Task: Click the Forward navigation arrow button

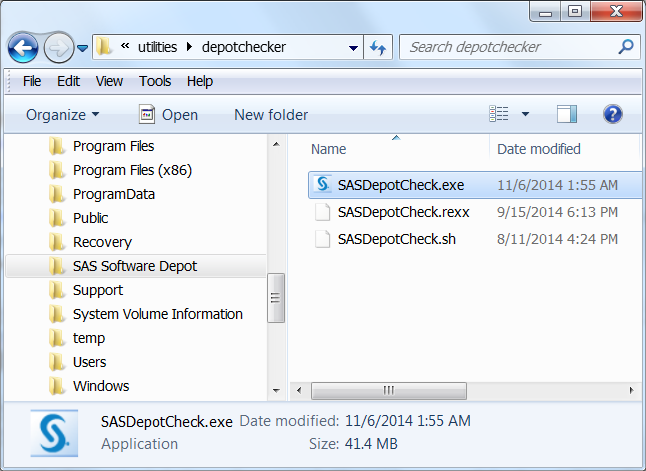Action: point(58,47)
